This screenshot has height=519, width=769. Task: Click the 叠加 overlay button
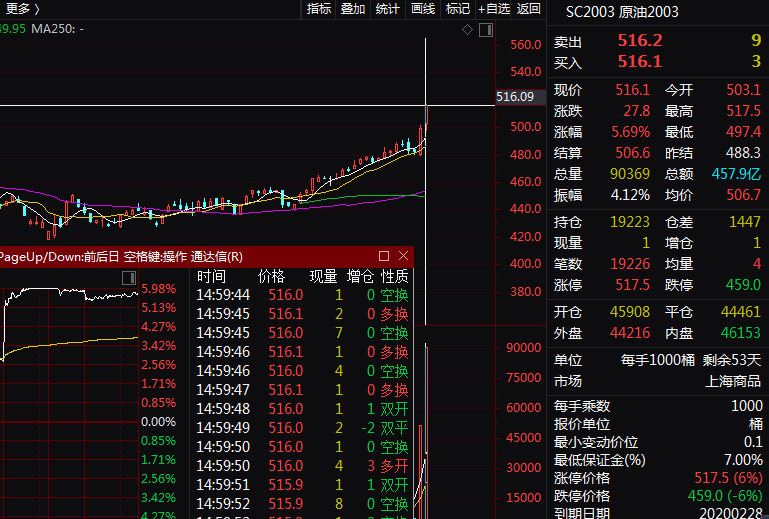[x=353, y=9]
